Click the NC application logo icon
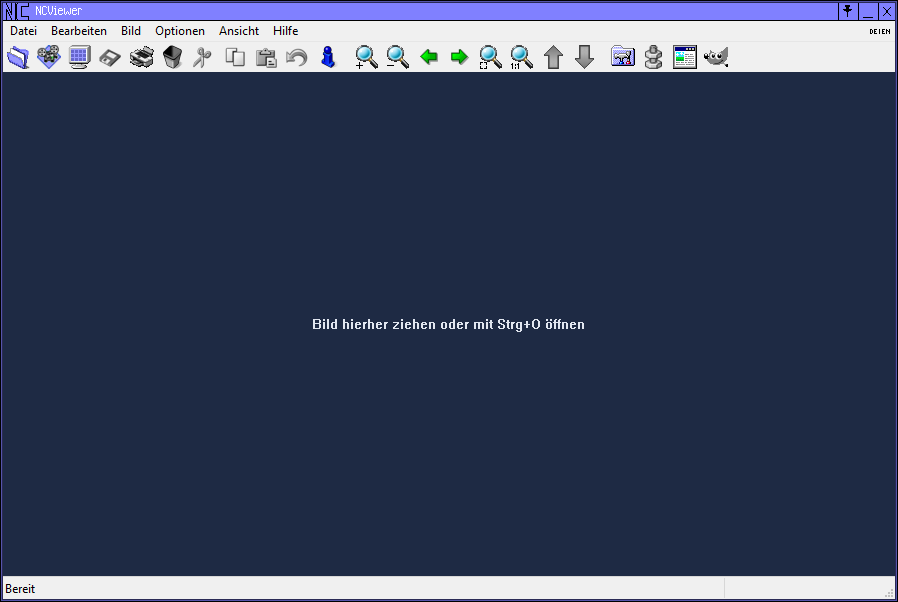This screenshot has width=898, height=602. coord(17,11)
